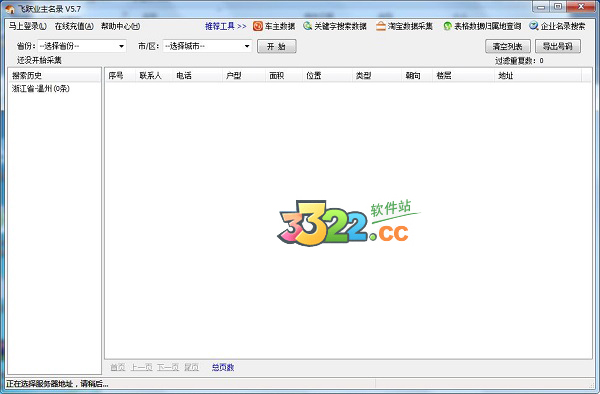The height and width of the screenshot is (394, 600).
Task: Open the 帮助中心 menu
Action: (121, 26)
